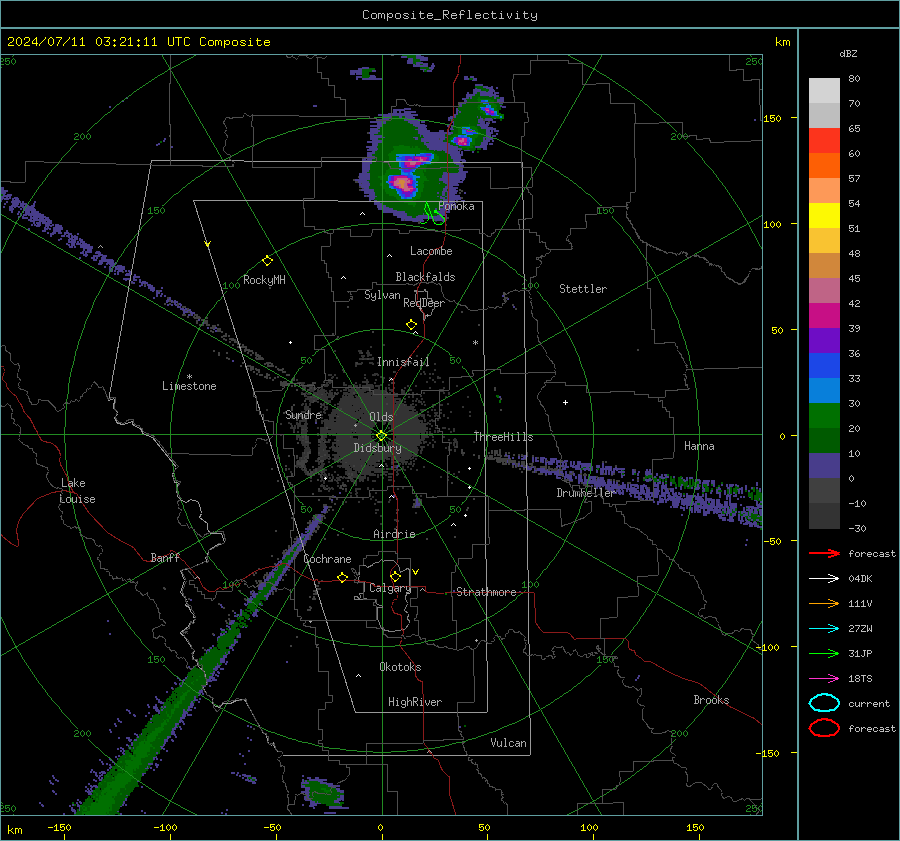The image size is (900, 841).
Task: Select the Brooks label
Action: (711, 700)
